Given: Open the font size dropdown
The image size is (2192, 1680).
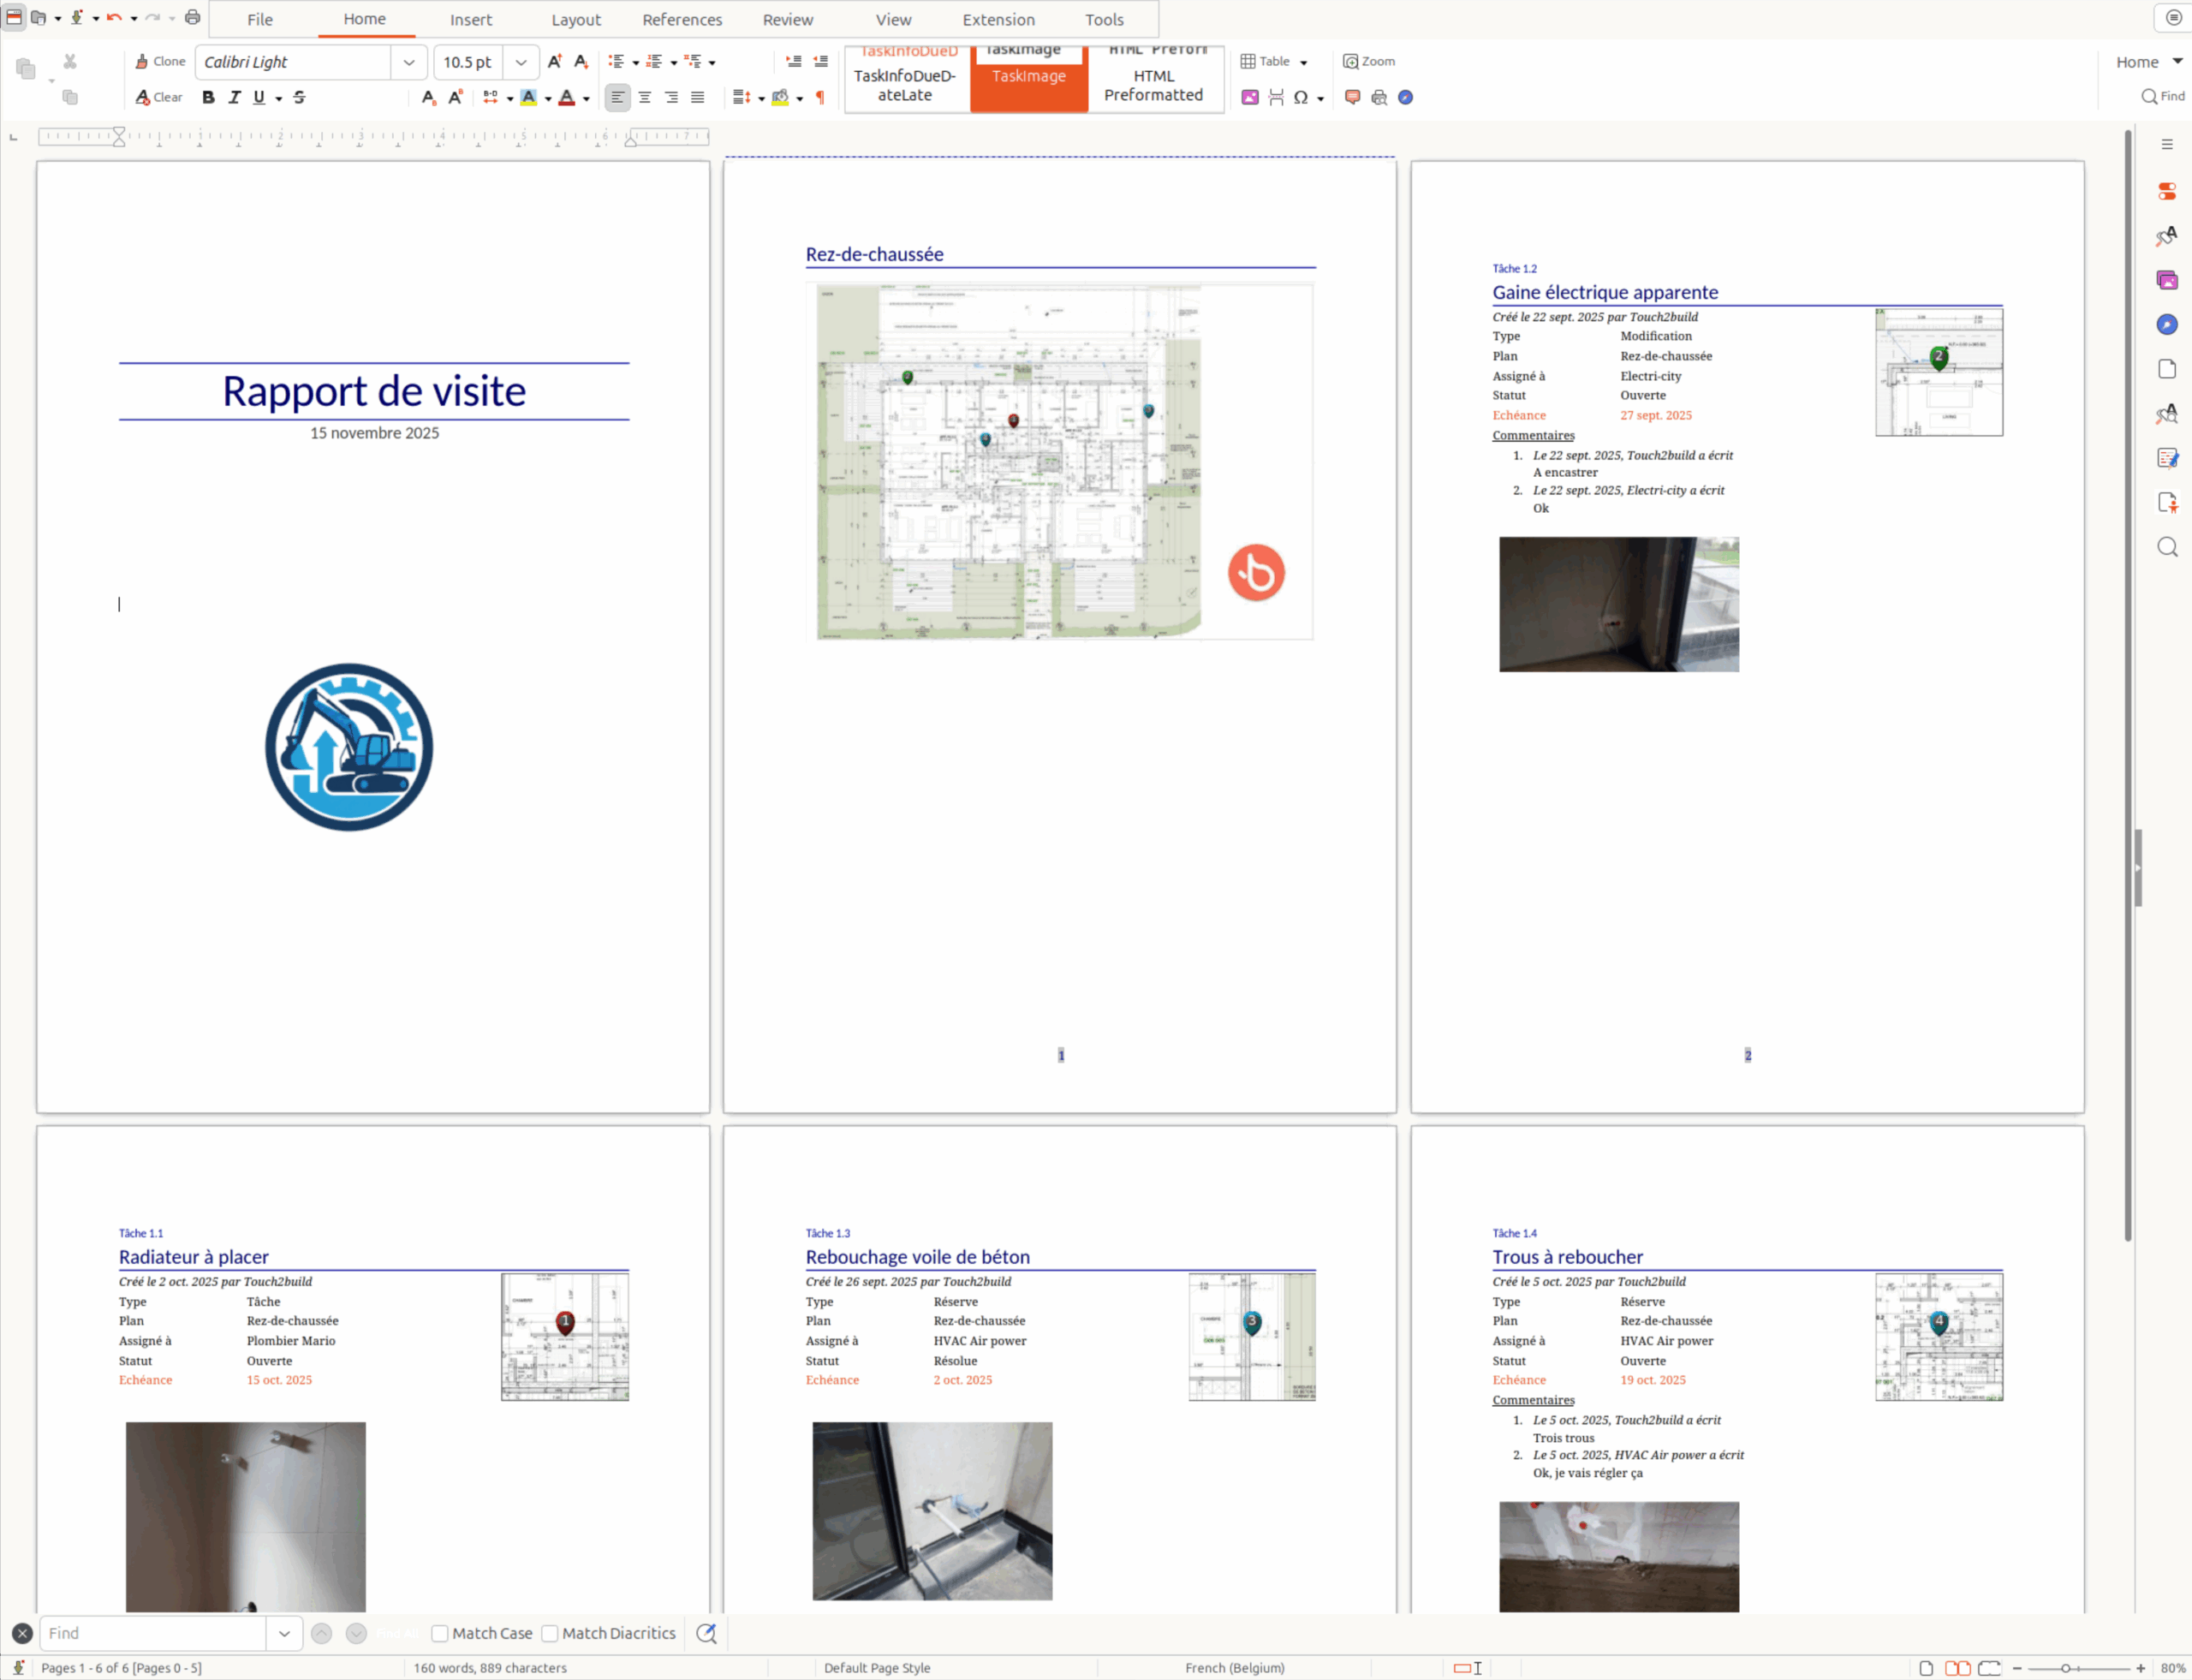Looking at the screenshot, I should coord(520,62).
